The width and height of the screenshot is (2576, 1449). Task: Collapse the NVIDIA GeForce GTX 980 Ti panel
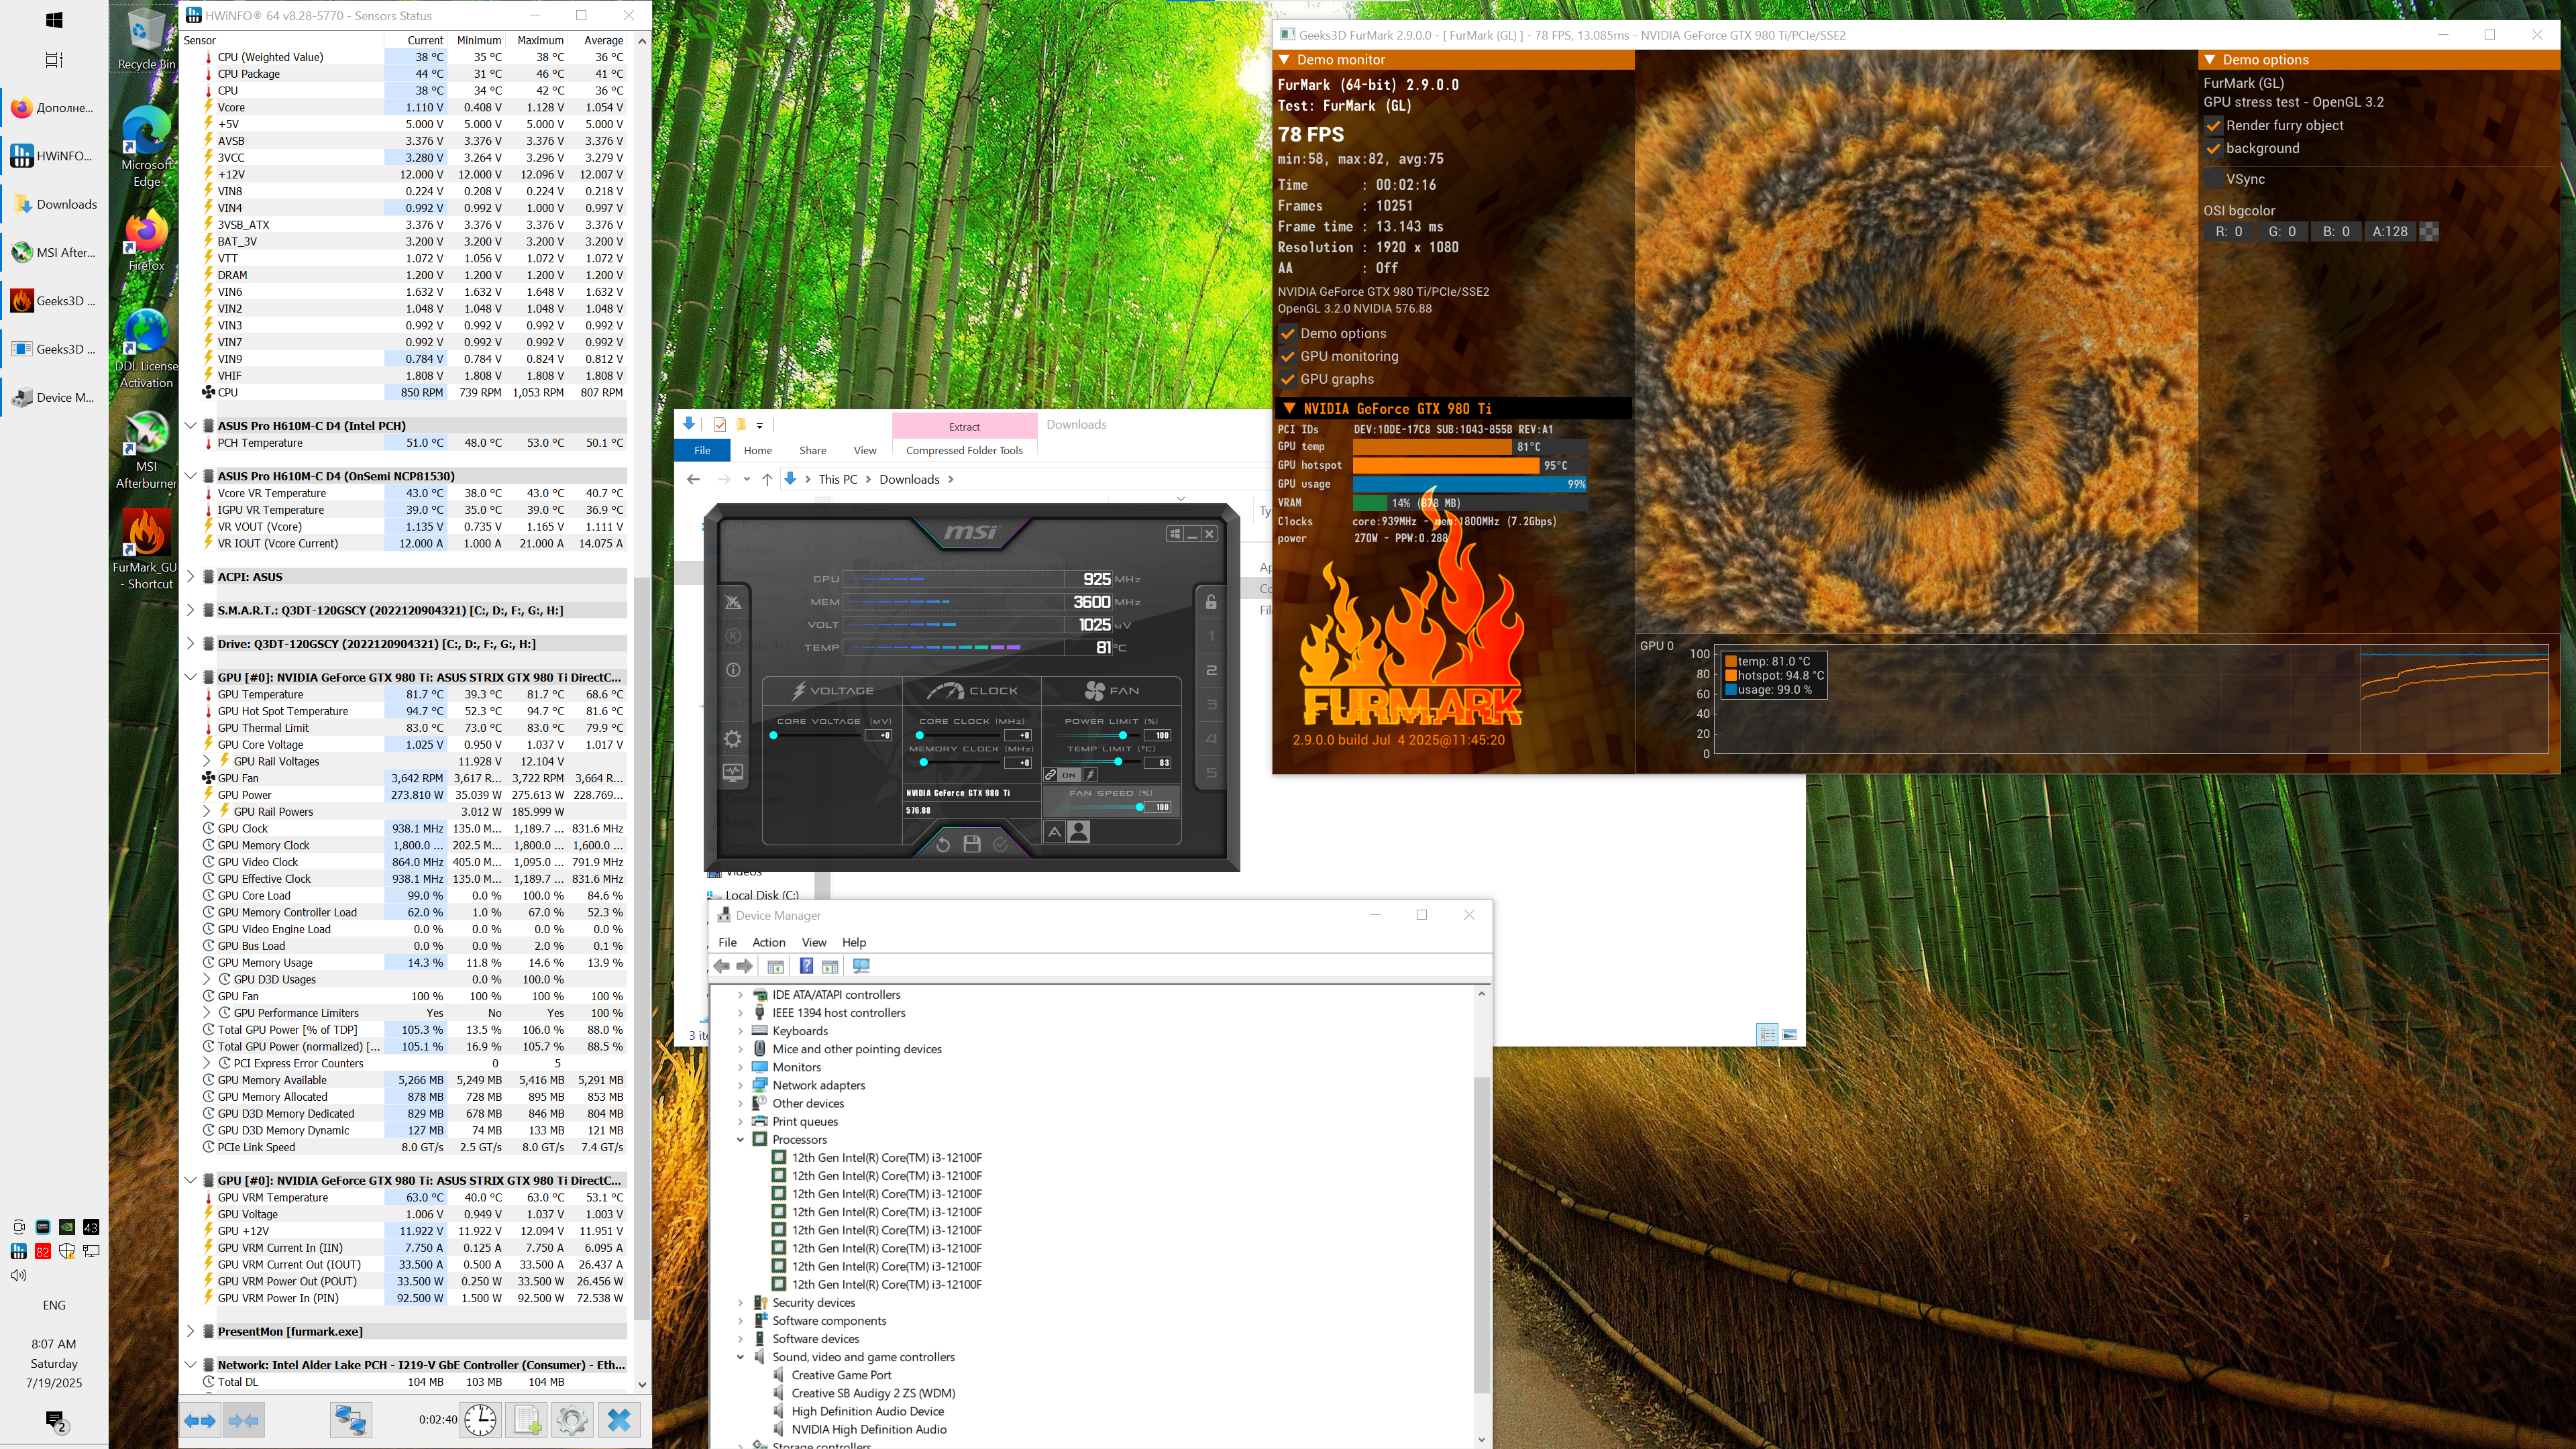1289,408
